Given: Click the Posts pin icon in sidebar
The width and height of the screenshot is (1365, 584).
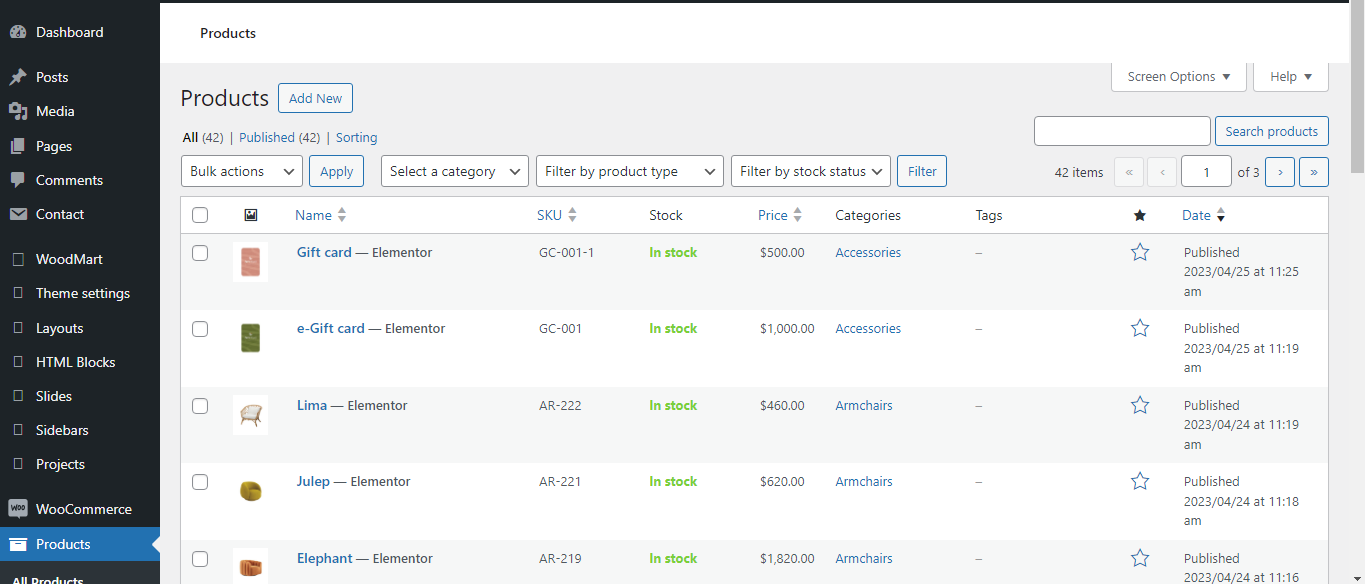Looking at the screenshot, I should coord(20,76).
